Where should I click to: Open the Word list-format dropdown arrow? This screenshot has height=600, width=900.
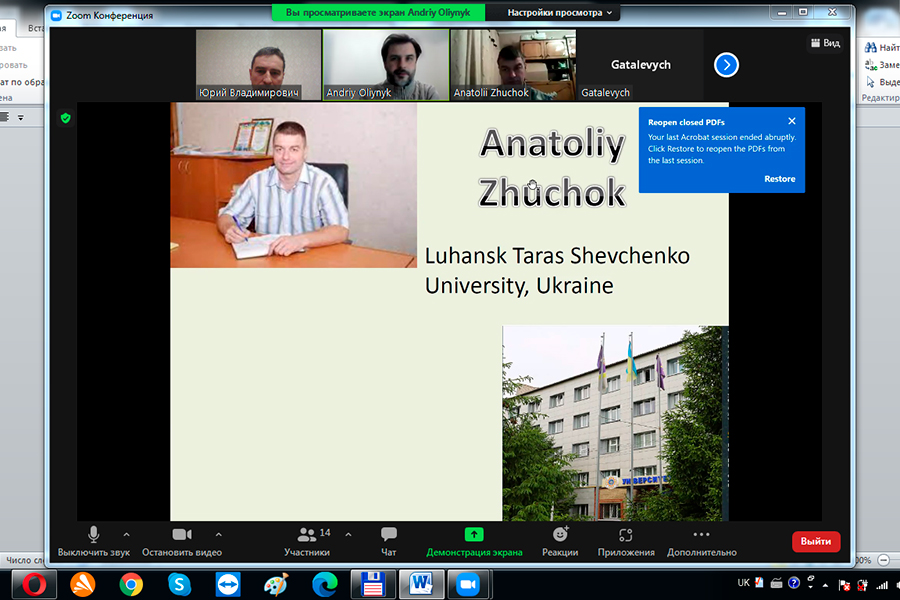pyautogui.click(x=21, y=118)
